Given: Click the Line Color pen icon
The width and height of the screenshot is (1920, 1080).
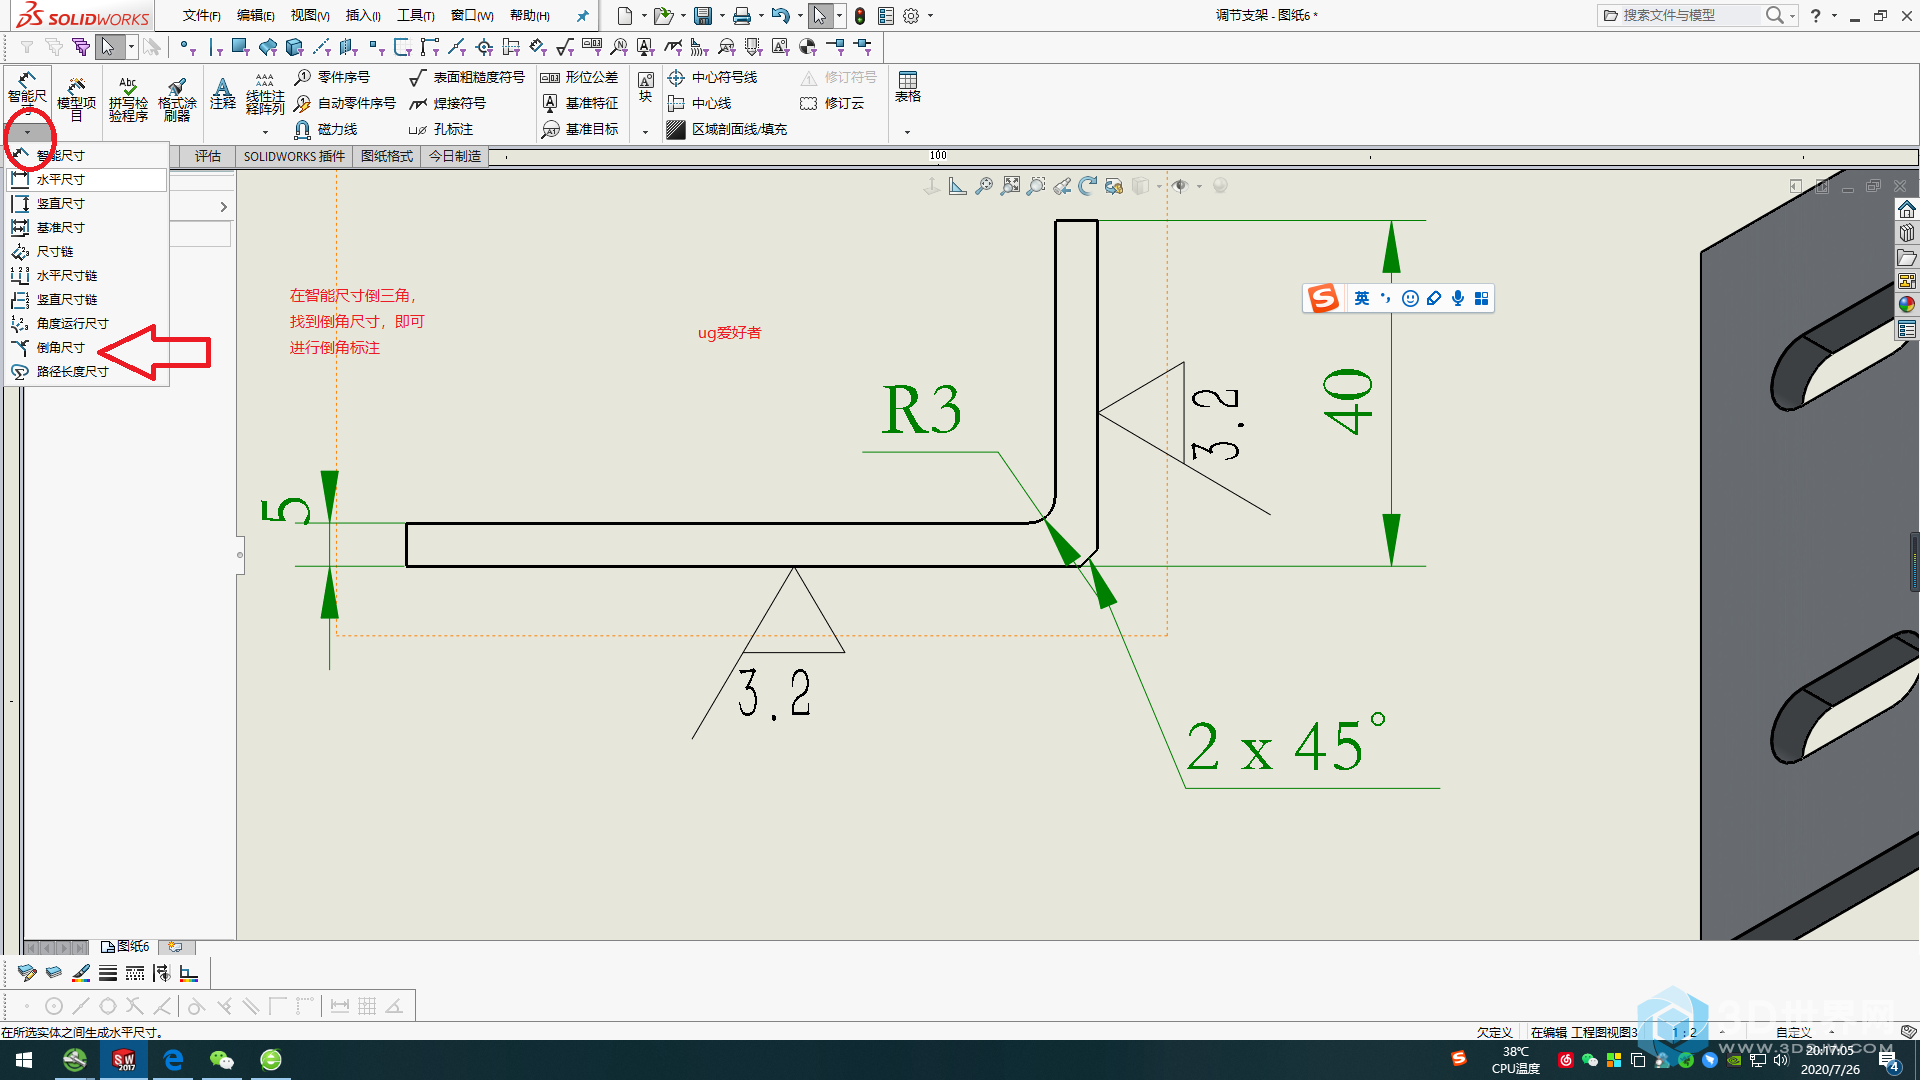Looking at the screenshot, I should [x=81, y=973].
